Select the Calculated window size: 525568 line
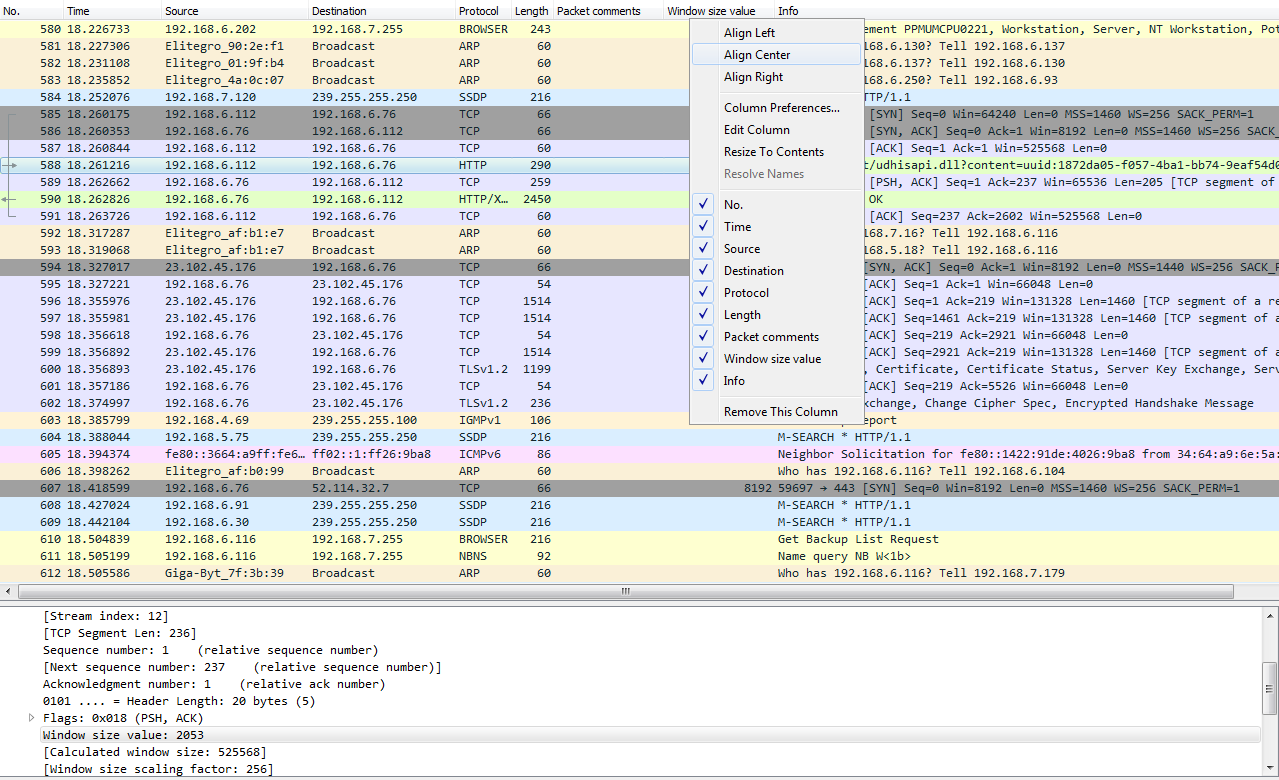 coord(155,752)
